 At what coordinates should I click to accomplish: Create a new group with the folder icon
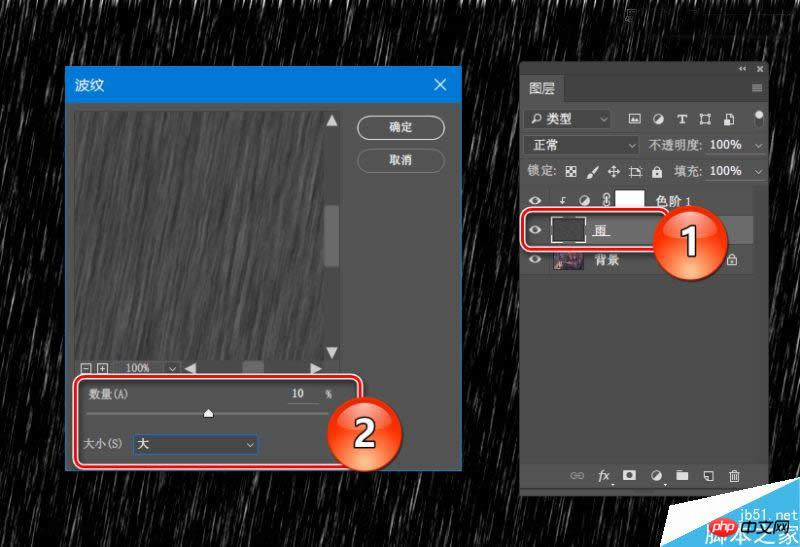[682, 477]
